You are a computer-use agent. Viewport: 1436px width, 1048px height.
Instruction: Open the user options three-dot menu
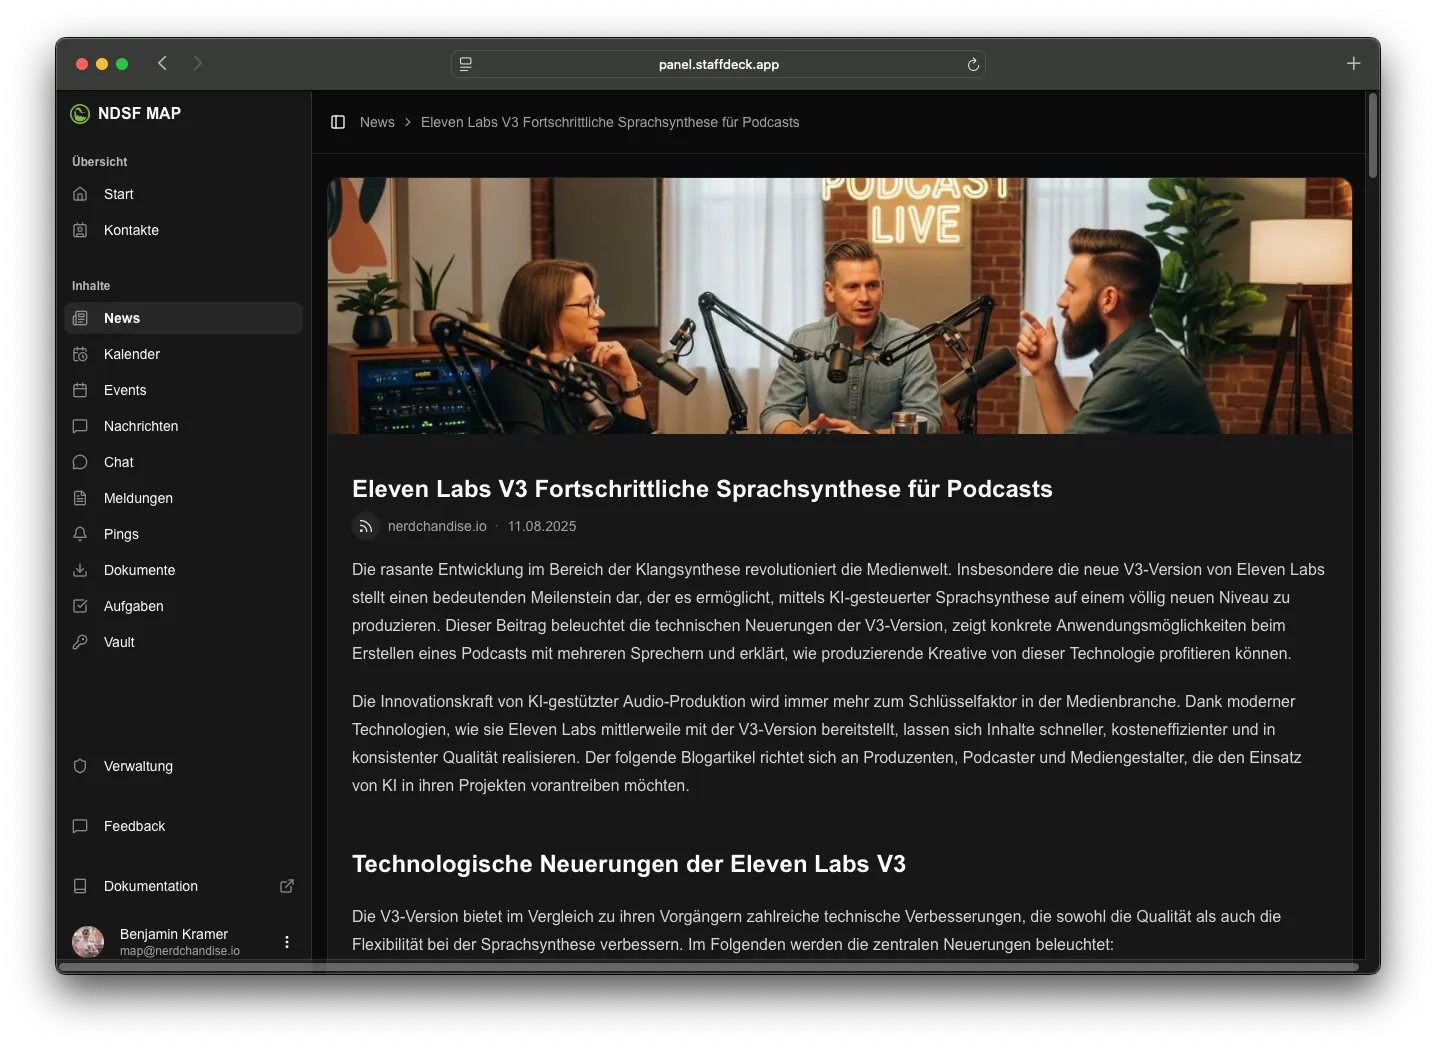coord(287,942)
